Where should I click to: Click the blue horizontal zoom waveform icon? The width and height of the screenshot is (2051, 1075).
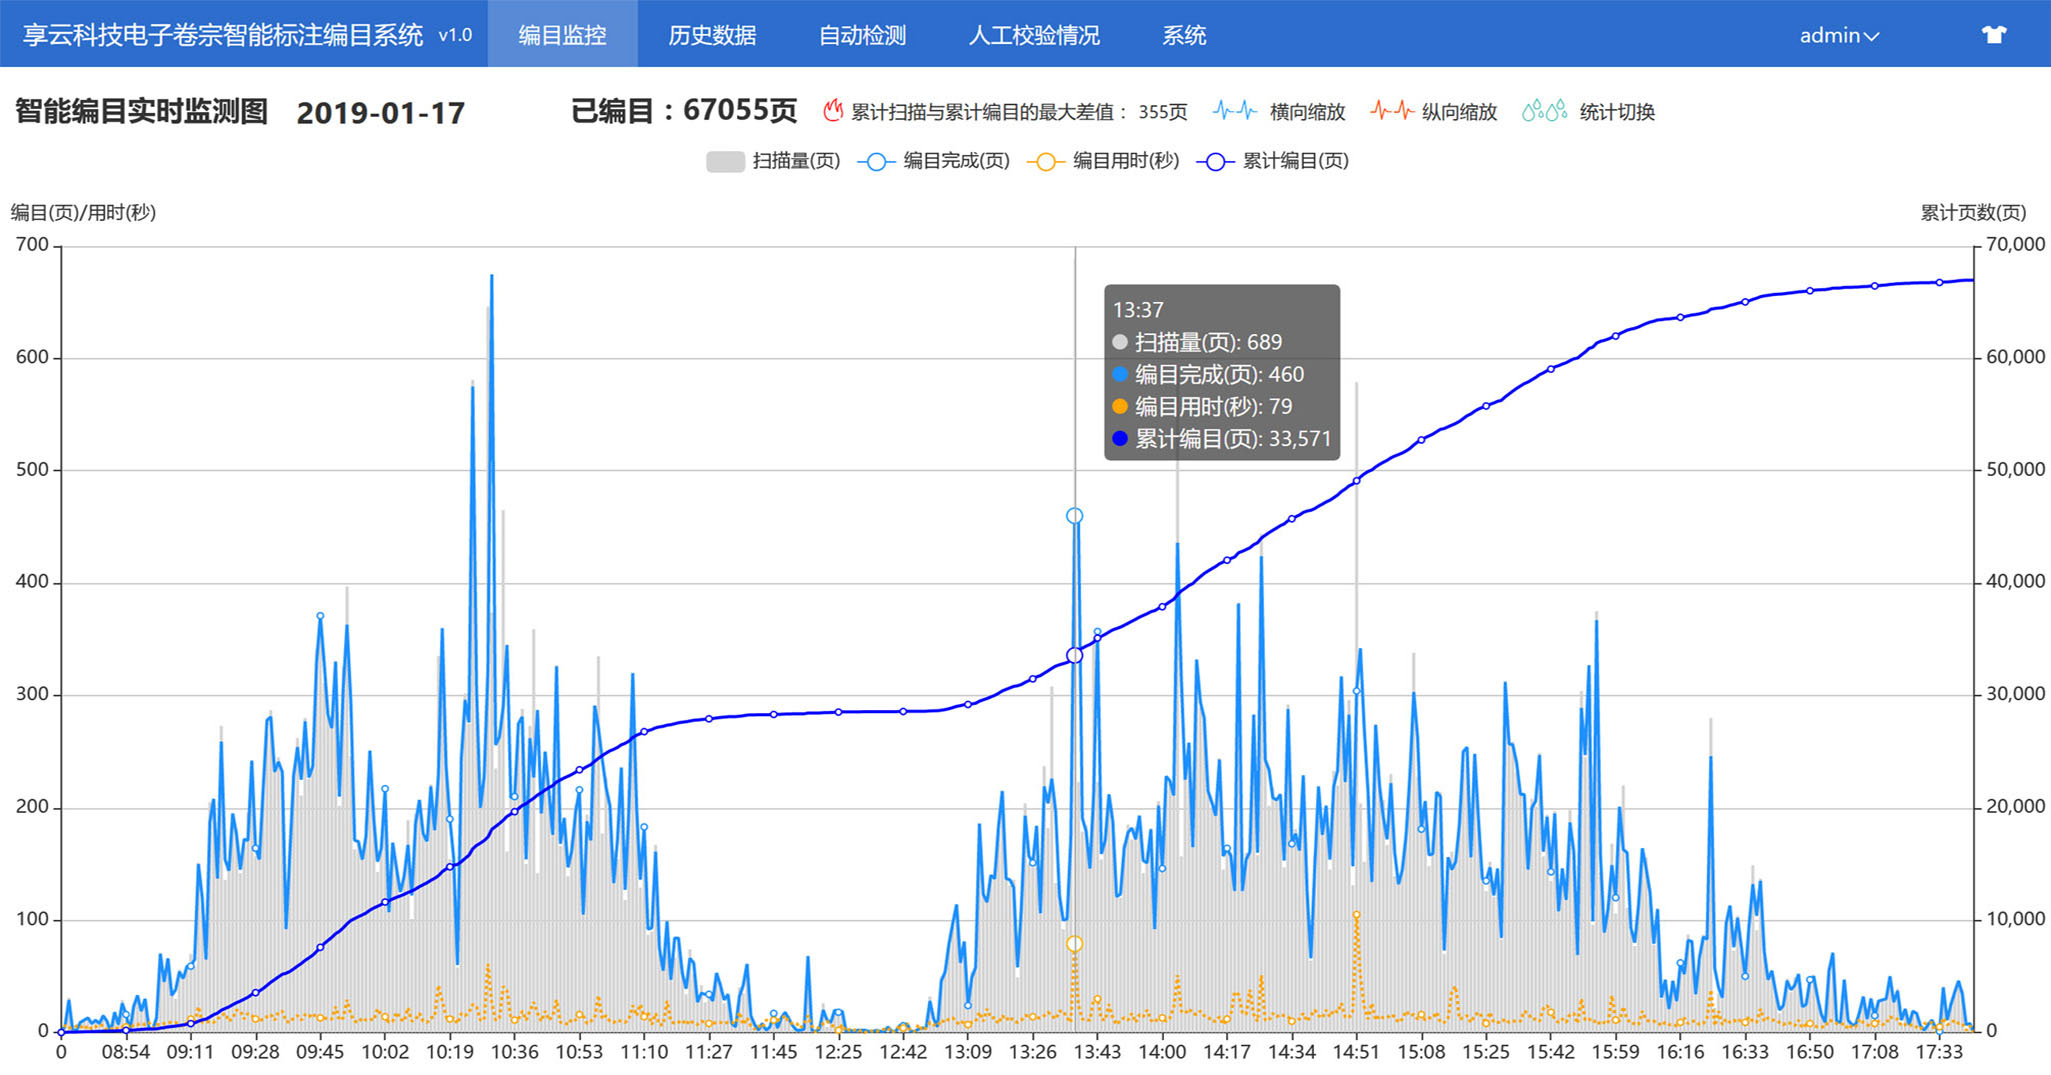[1234, 111]
